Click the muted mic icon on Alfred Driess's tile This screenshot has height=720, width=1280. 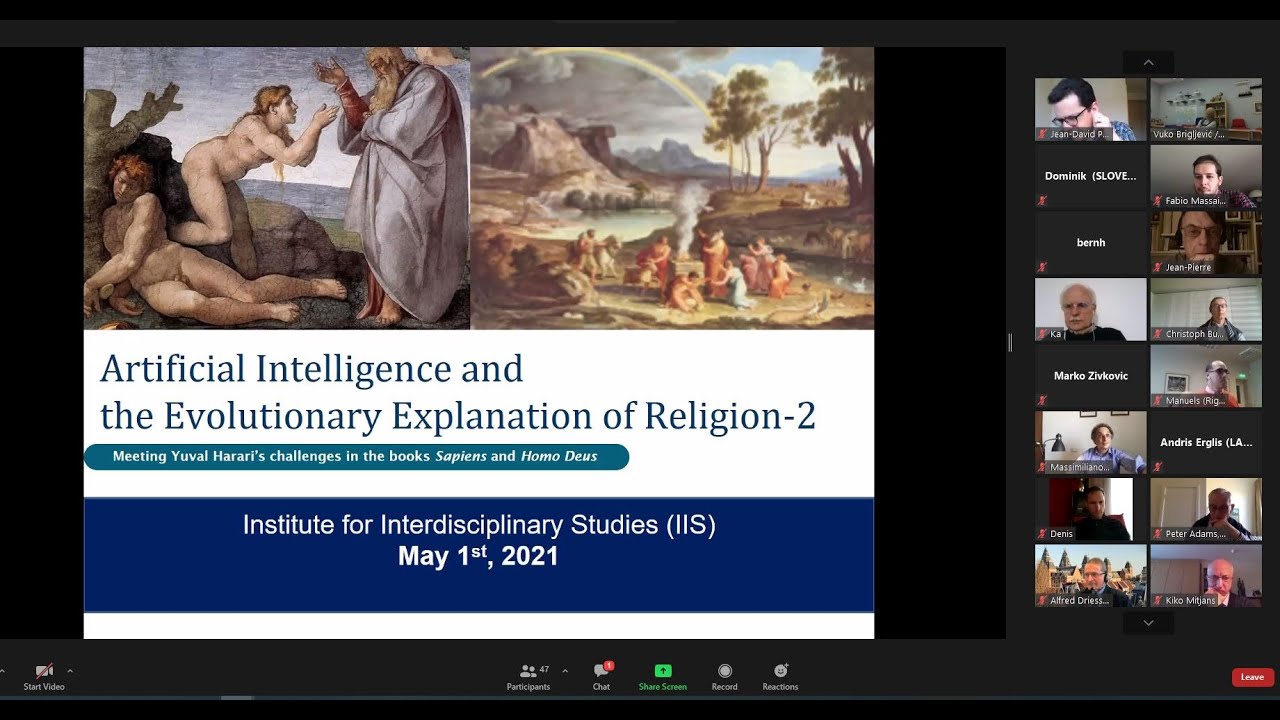[x=1042, y=600]
